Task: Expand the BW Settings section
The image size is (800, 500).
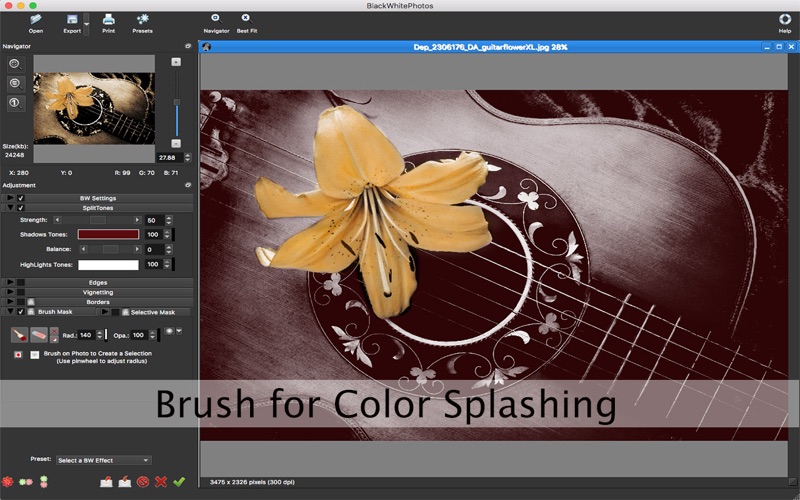Action: coord(10,198)
